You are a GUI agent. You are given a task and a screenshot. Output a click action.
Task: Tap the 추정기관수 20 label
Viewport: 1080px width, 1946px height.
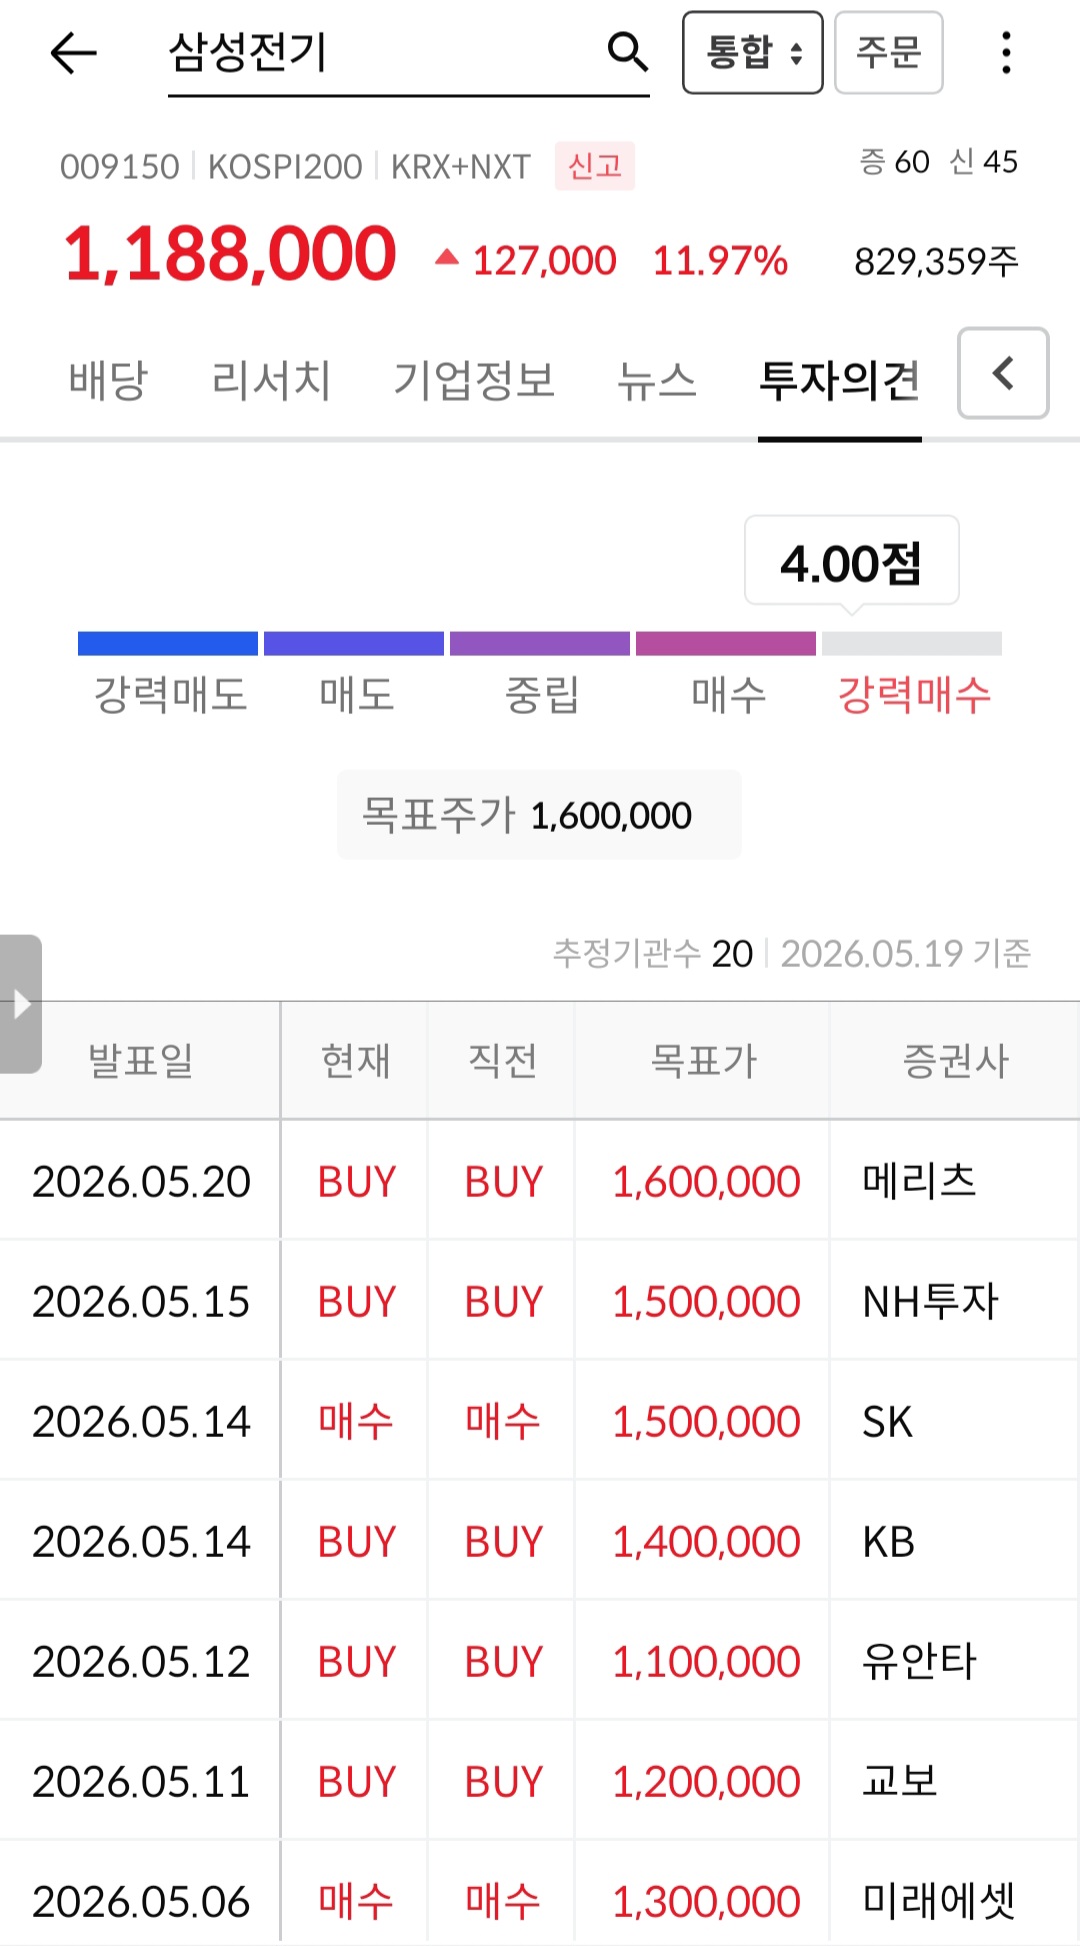[652, 953]
